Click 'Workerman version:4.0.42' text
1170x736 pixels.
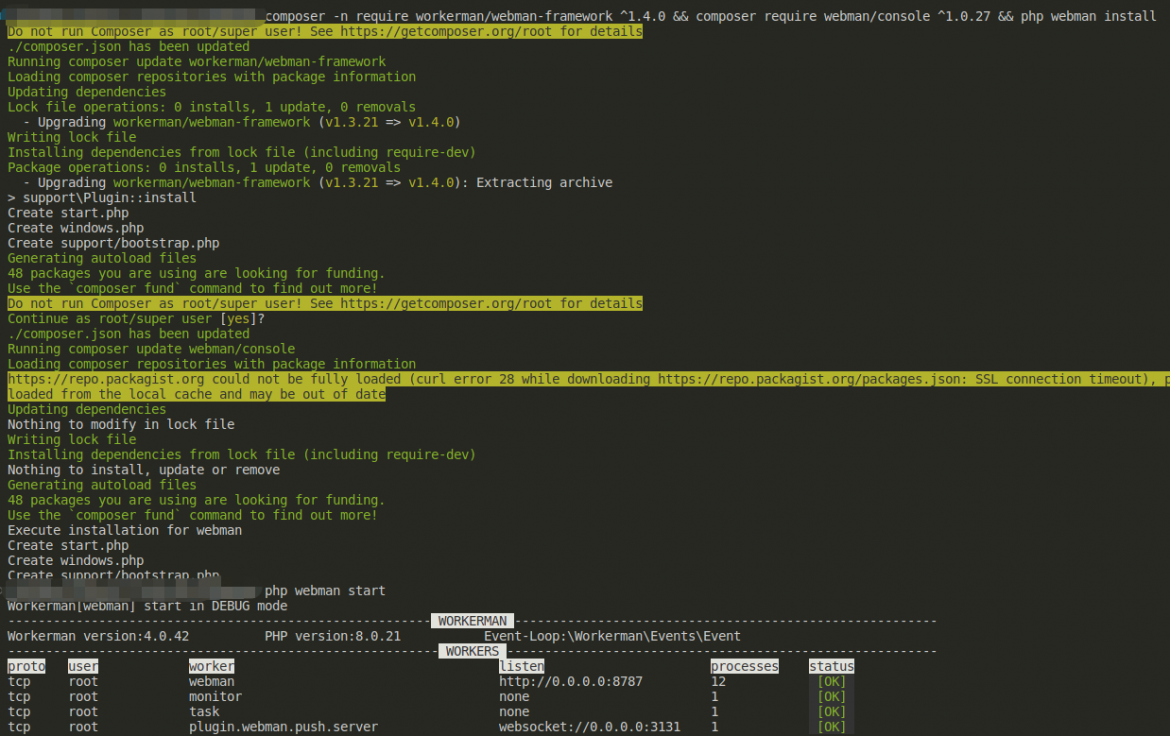pyautogui.click(x=98, y=636)
